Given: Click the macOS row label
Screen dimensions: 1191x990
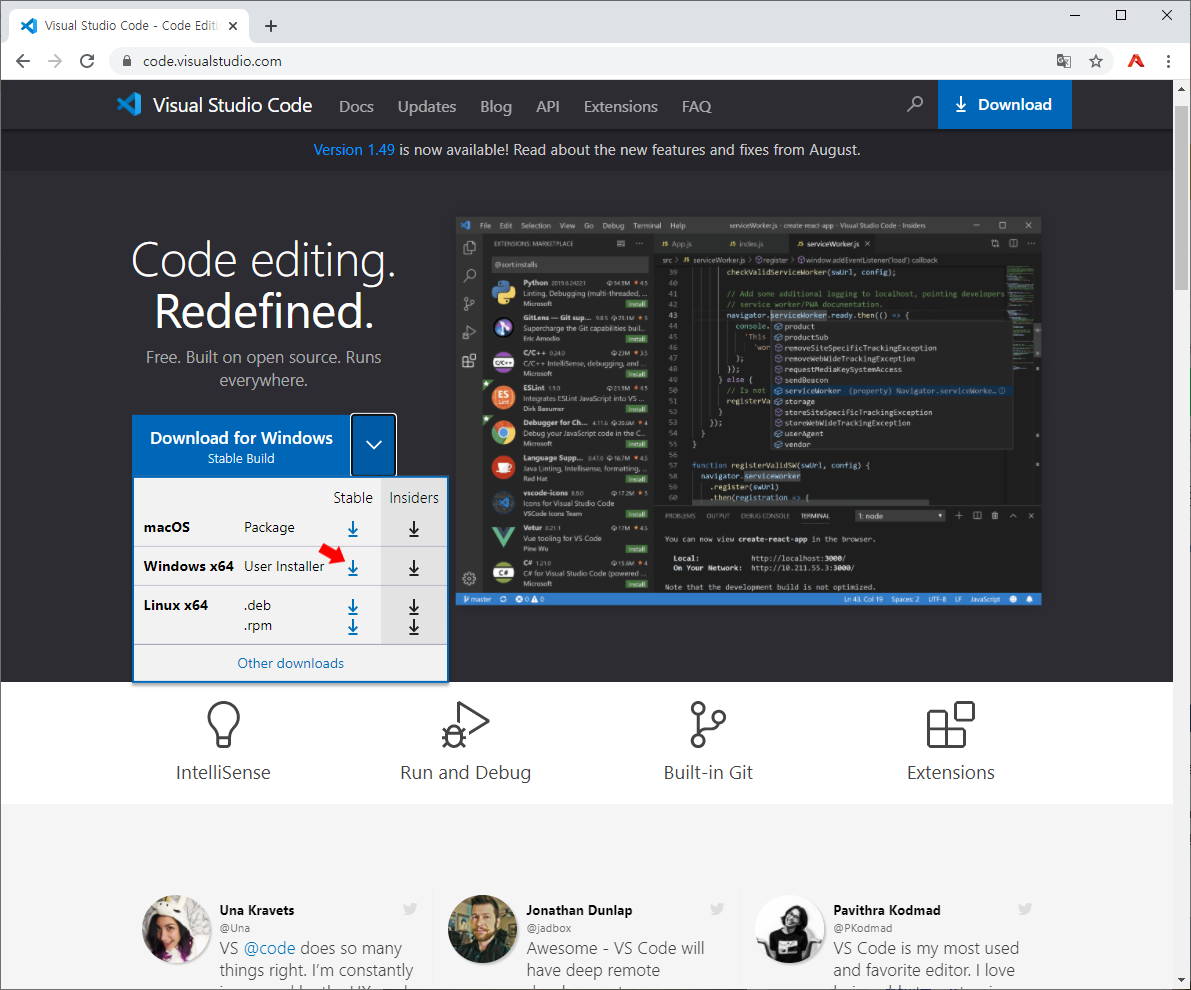Looking at the screenshot, I should click(167, 527).
